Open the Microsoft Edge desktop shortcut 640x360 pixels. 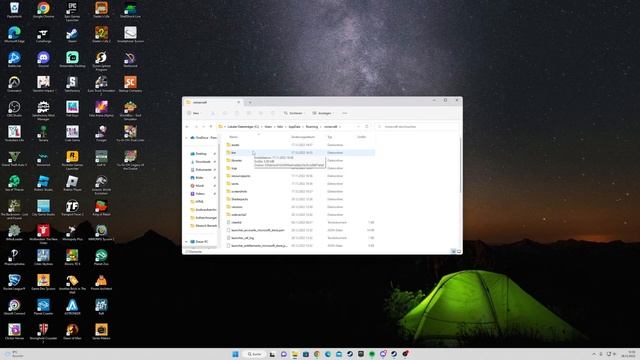14,34
